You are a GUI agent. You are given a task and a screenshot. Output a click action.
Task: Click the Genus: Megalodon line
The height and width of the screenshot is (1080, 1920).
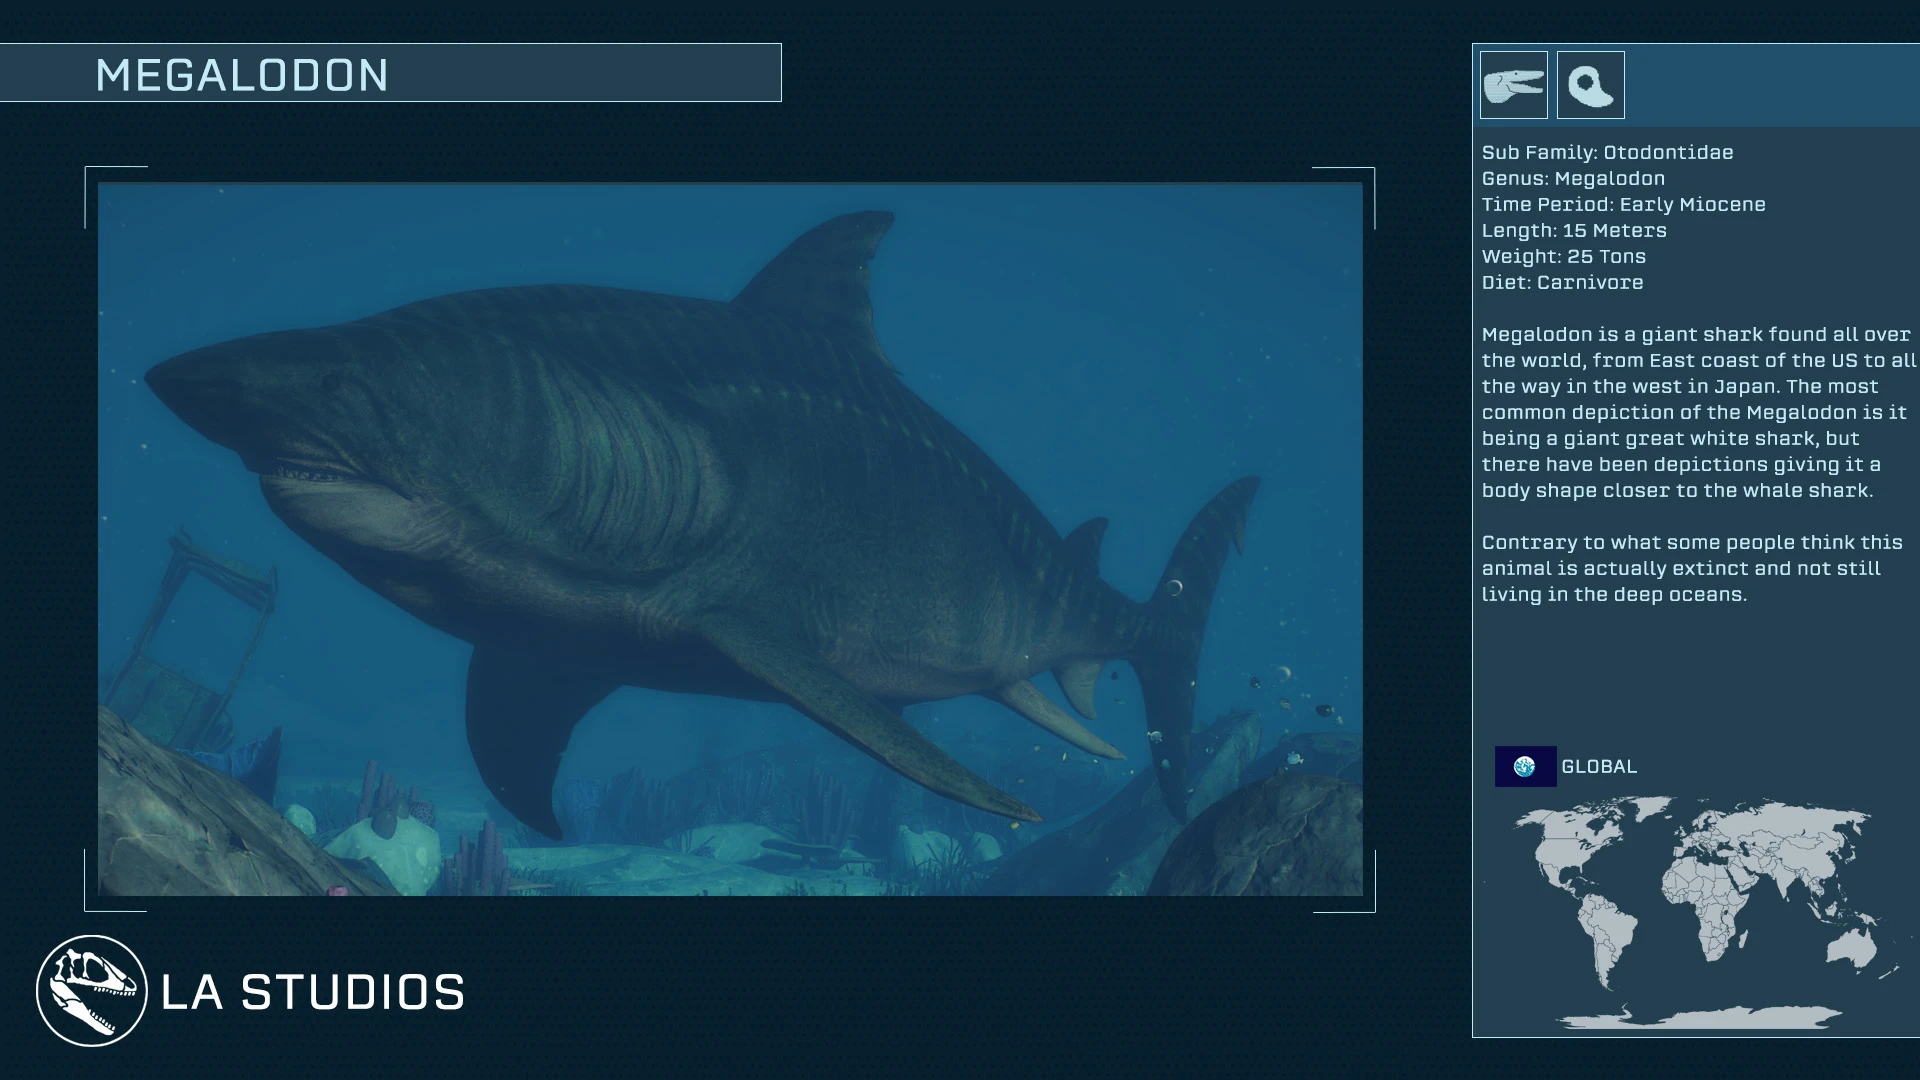point(1573,178)
